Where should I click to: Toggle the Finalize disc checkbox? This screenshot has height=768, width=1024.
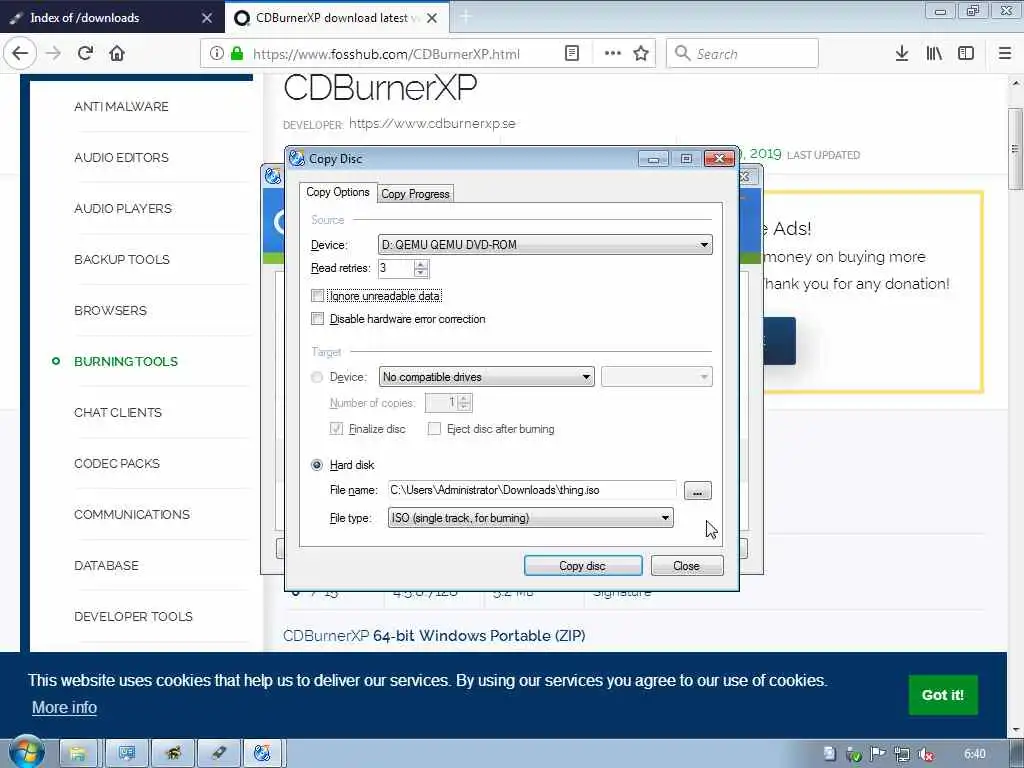(x=336, y=429)
